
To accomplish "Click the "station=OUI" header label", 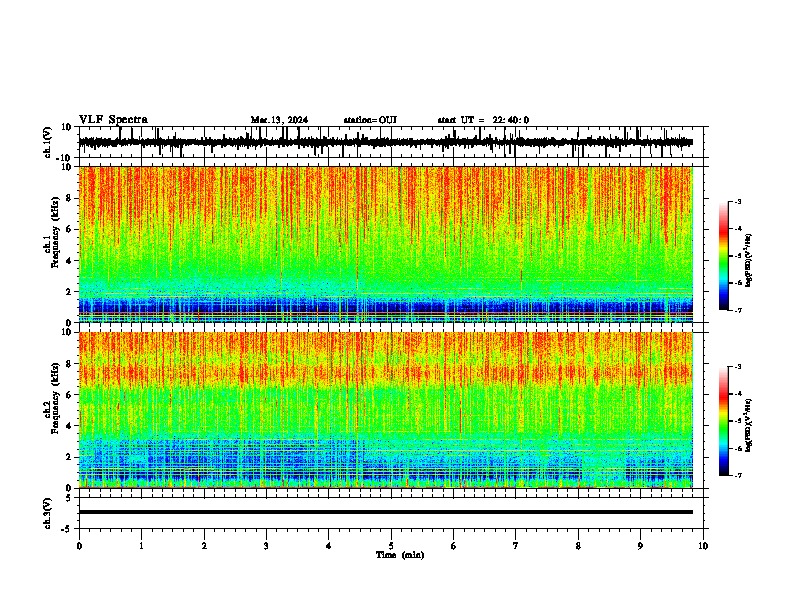I will [370, 120].
